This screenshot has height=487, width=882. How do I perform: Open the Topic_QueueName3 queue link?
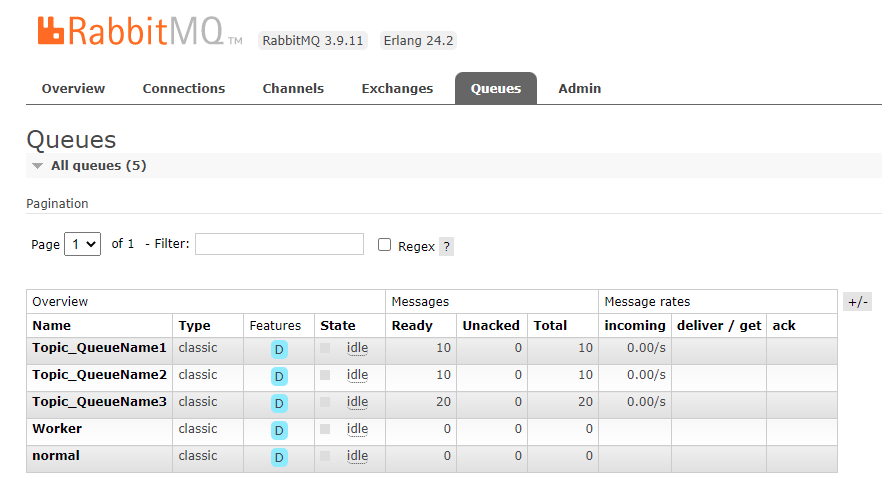click(100, 402)
